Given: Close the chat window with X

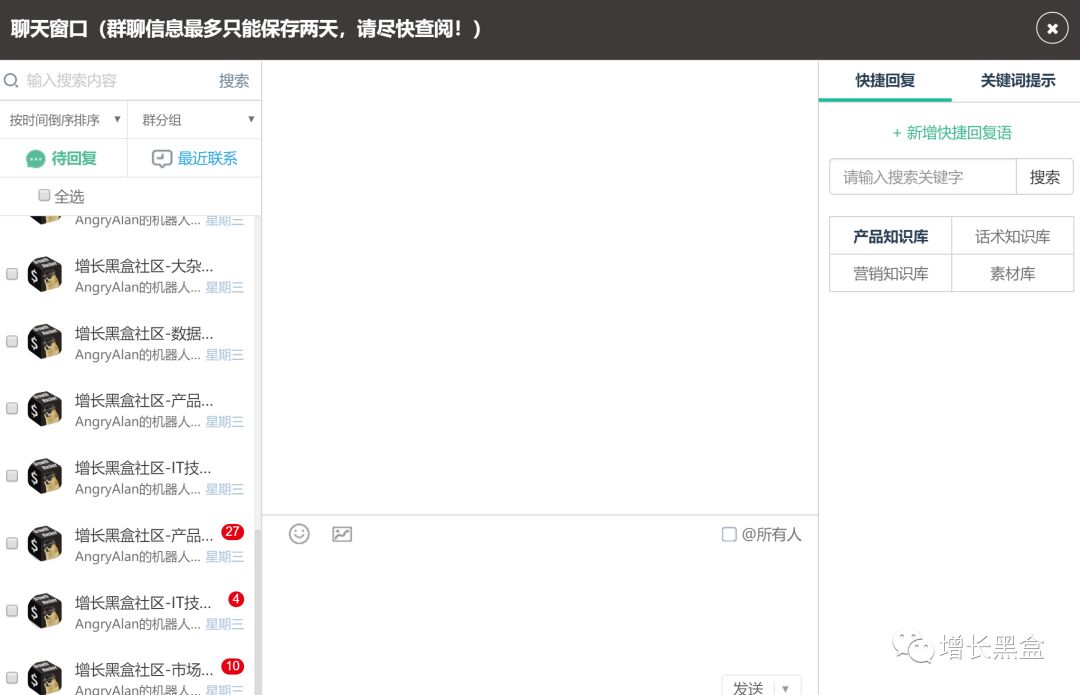Looking at the screenshot, I should point(1052,28).
